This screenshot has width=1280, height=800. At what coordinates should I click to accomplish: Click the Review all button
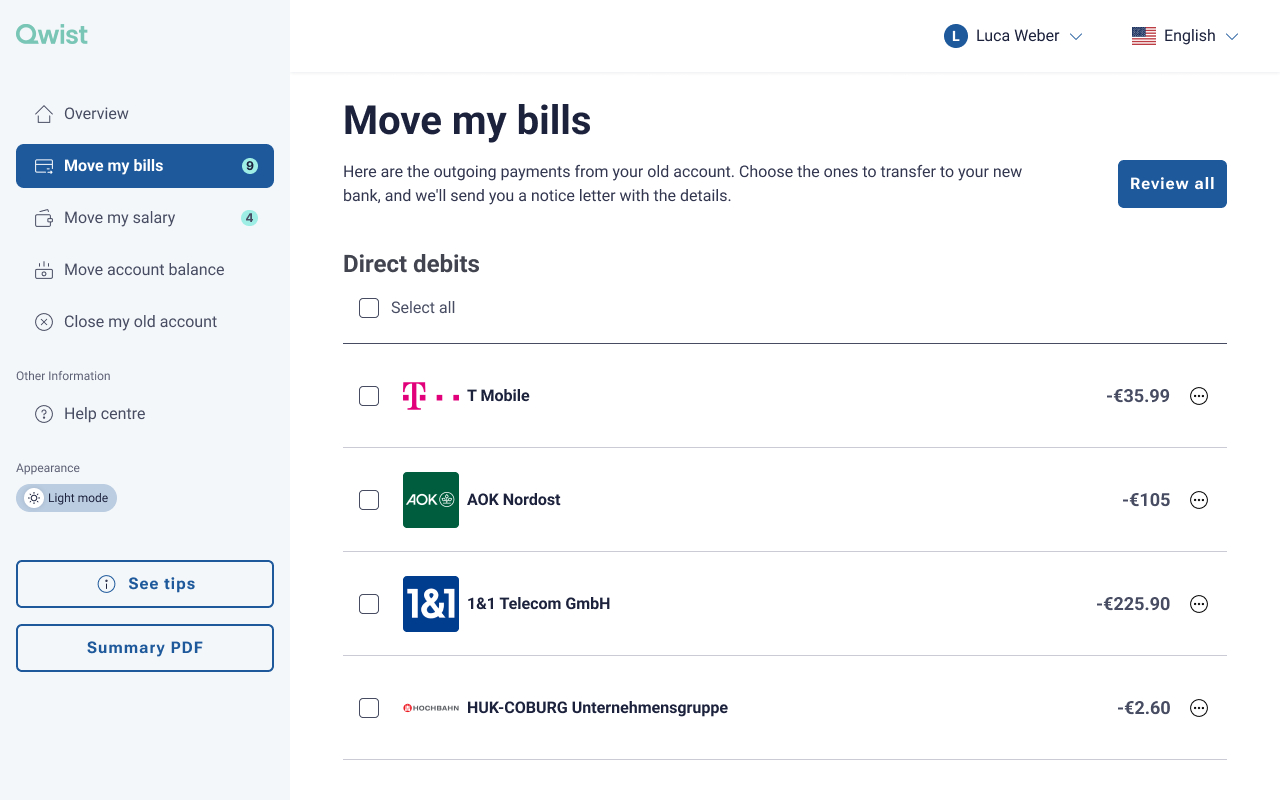point(1172,184)
